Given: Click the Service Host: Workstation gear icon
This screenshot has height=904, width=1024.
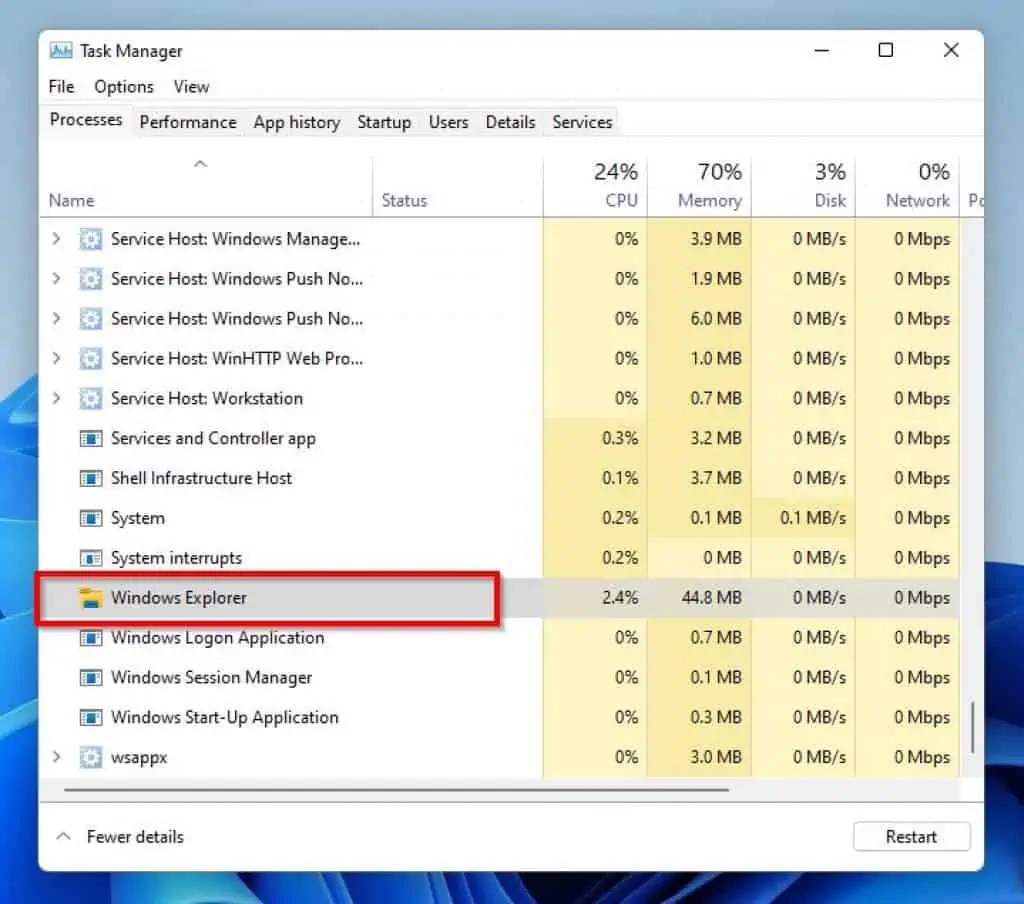Looking at the screenshot, I should click(x=89, y=398).
